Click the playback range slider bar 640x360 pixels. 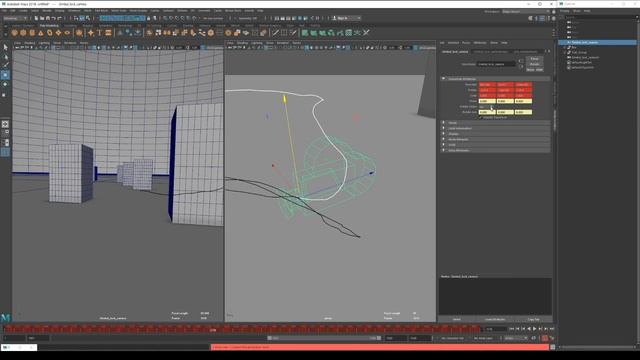pos(324,338)
